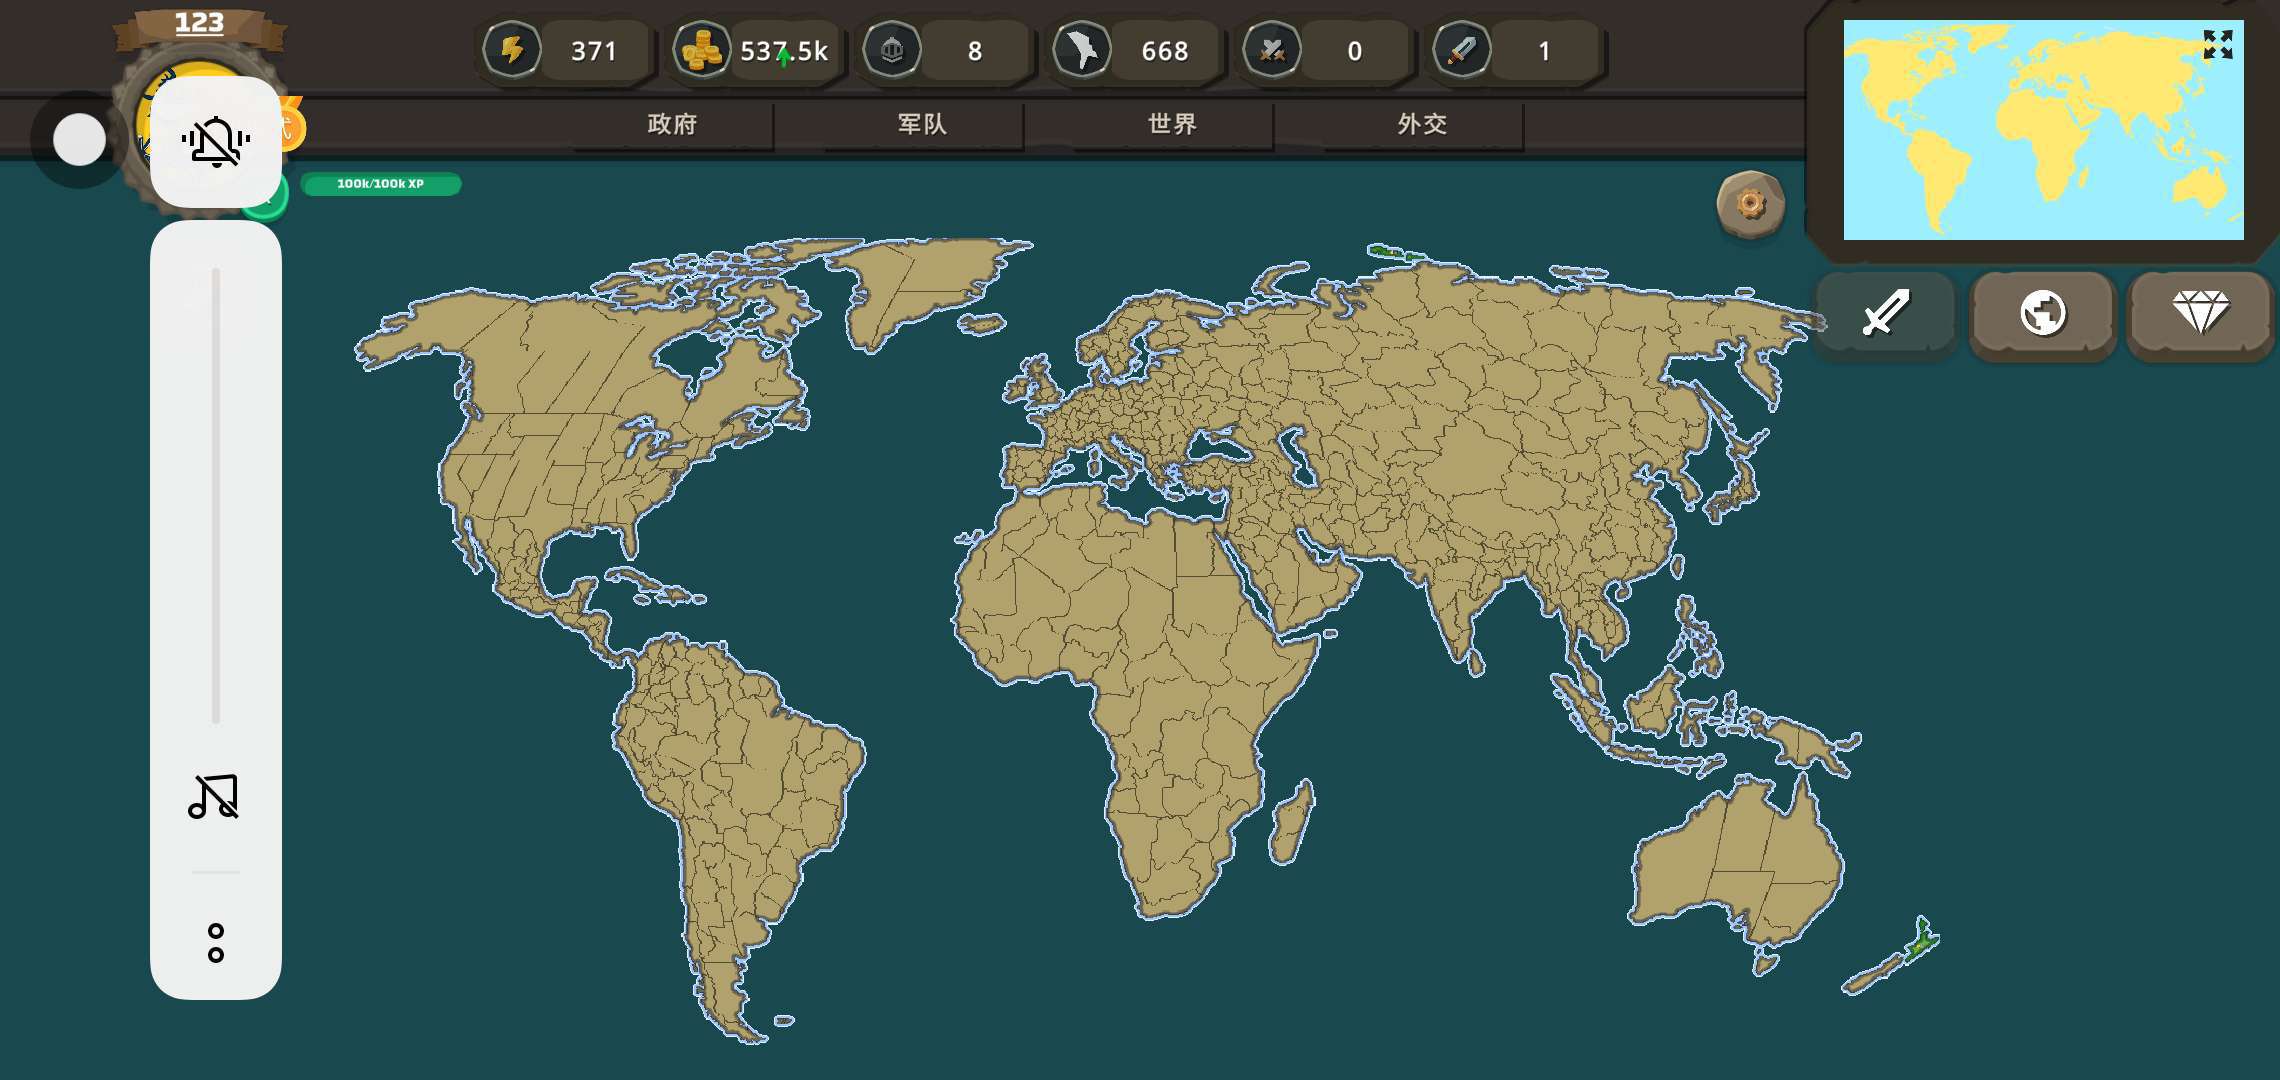The image size is (2280, 1080).
Task: Click the territory map resource icon
Action: (x=1082, y=49)
